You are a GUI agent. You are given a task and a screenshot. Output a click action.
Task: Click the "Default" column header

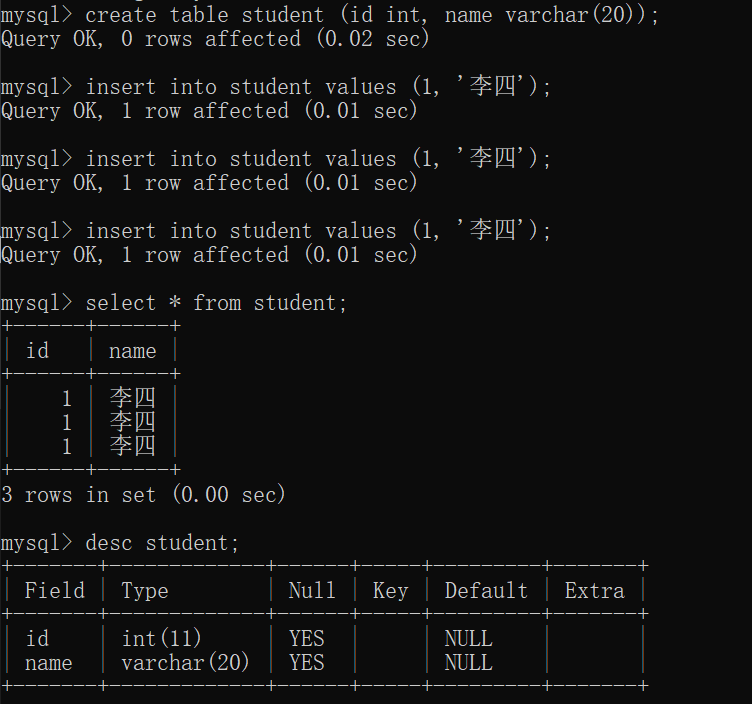click(486, 591)
